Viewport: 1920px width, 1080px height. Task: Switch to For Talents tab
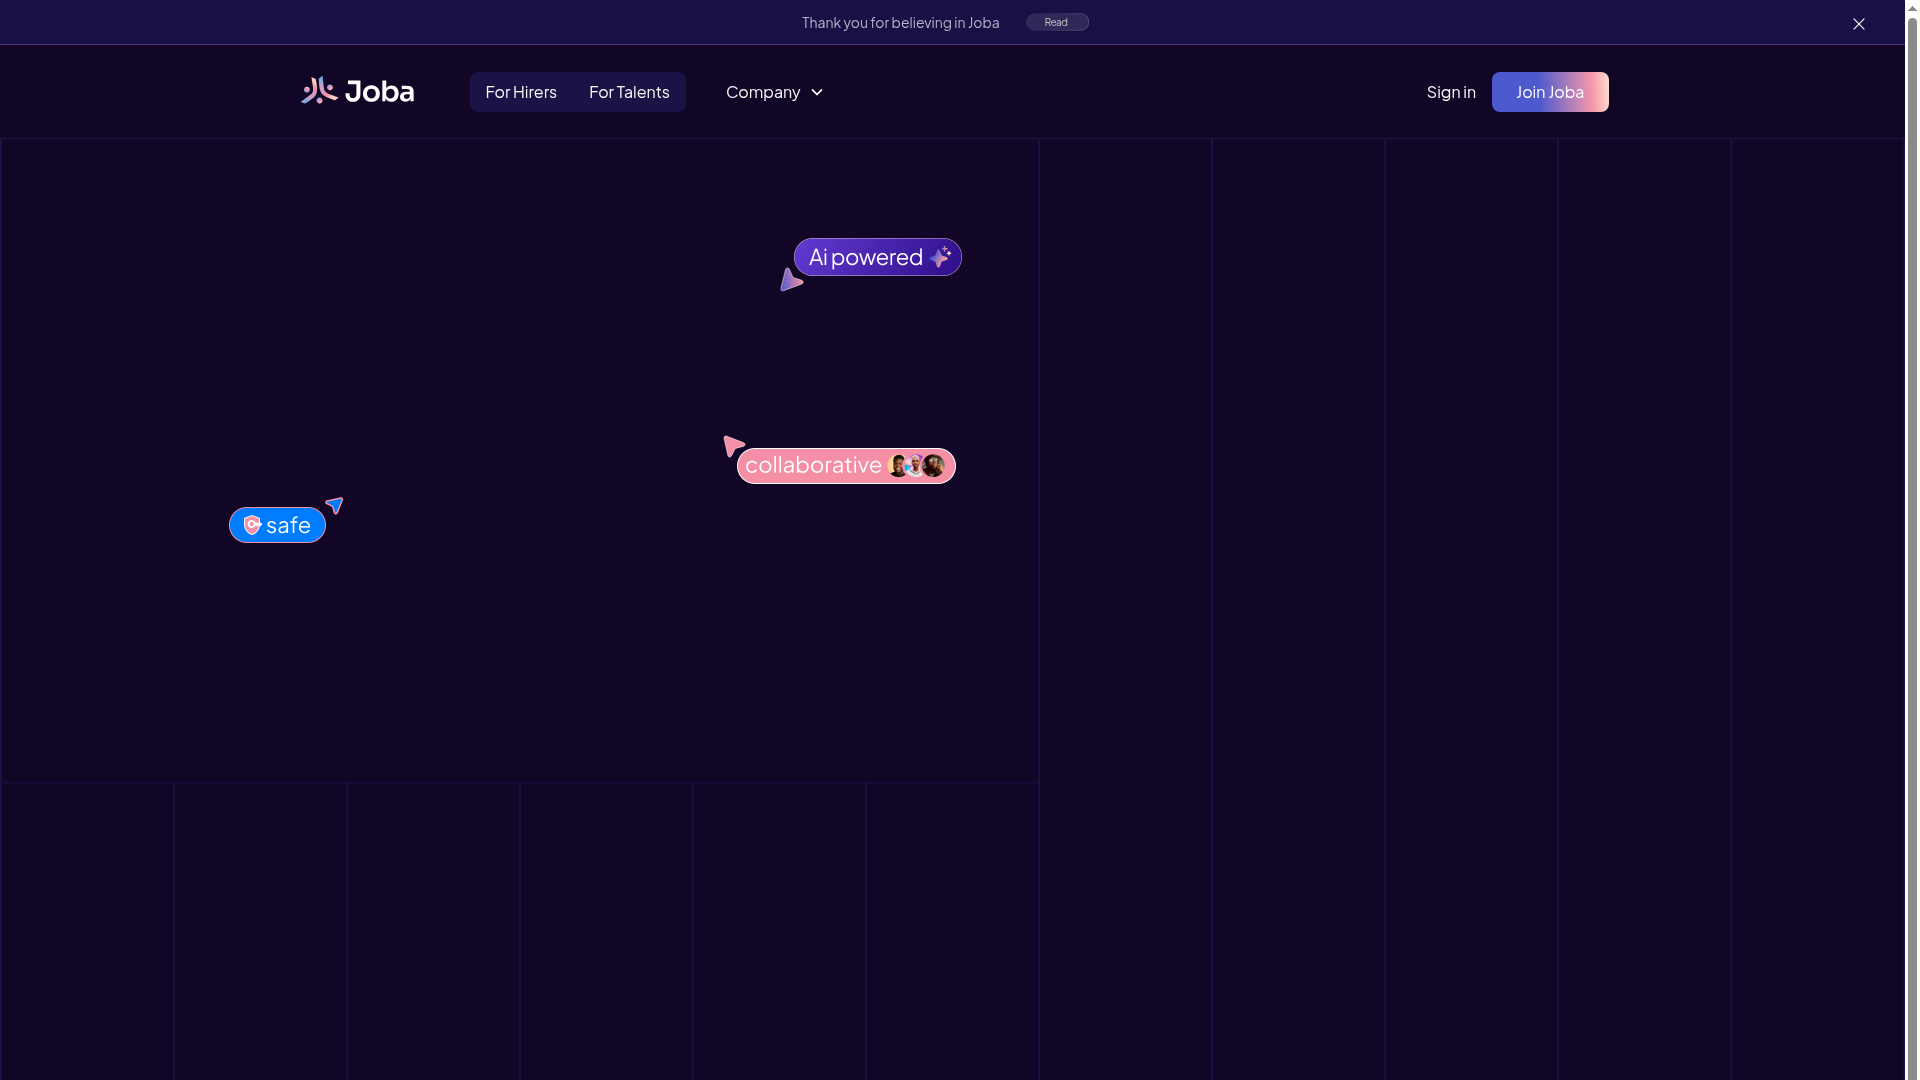pyautogui.click(x=629, y=92)
